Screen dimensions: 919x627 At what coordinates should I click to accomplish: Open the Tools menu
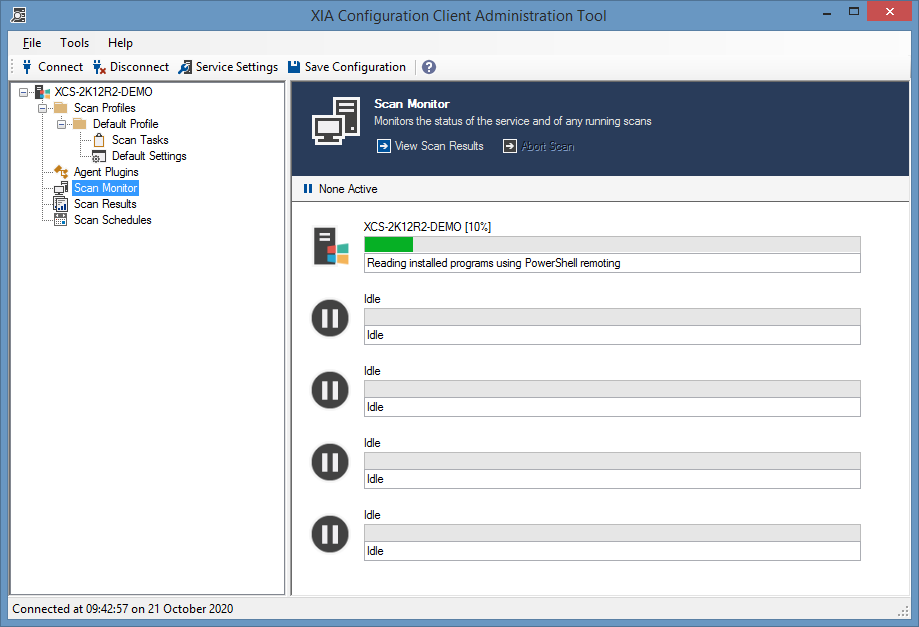click(x=74, y=43)
